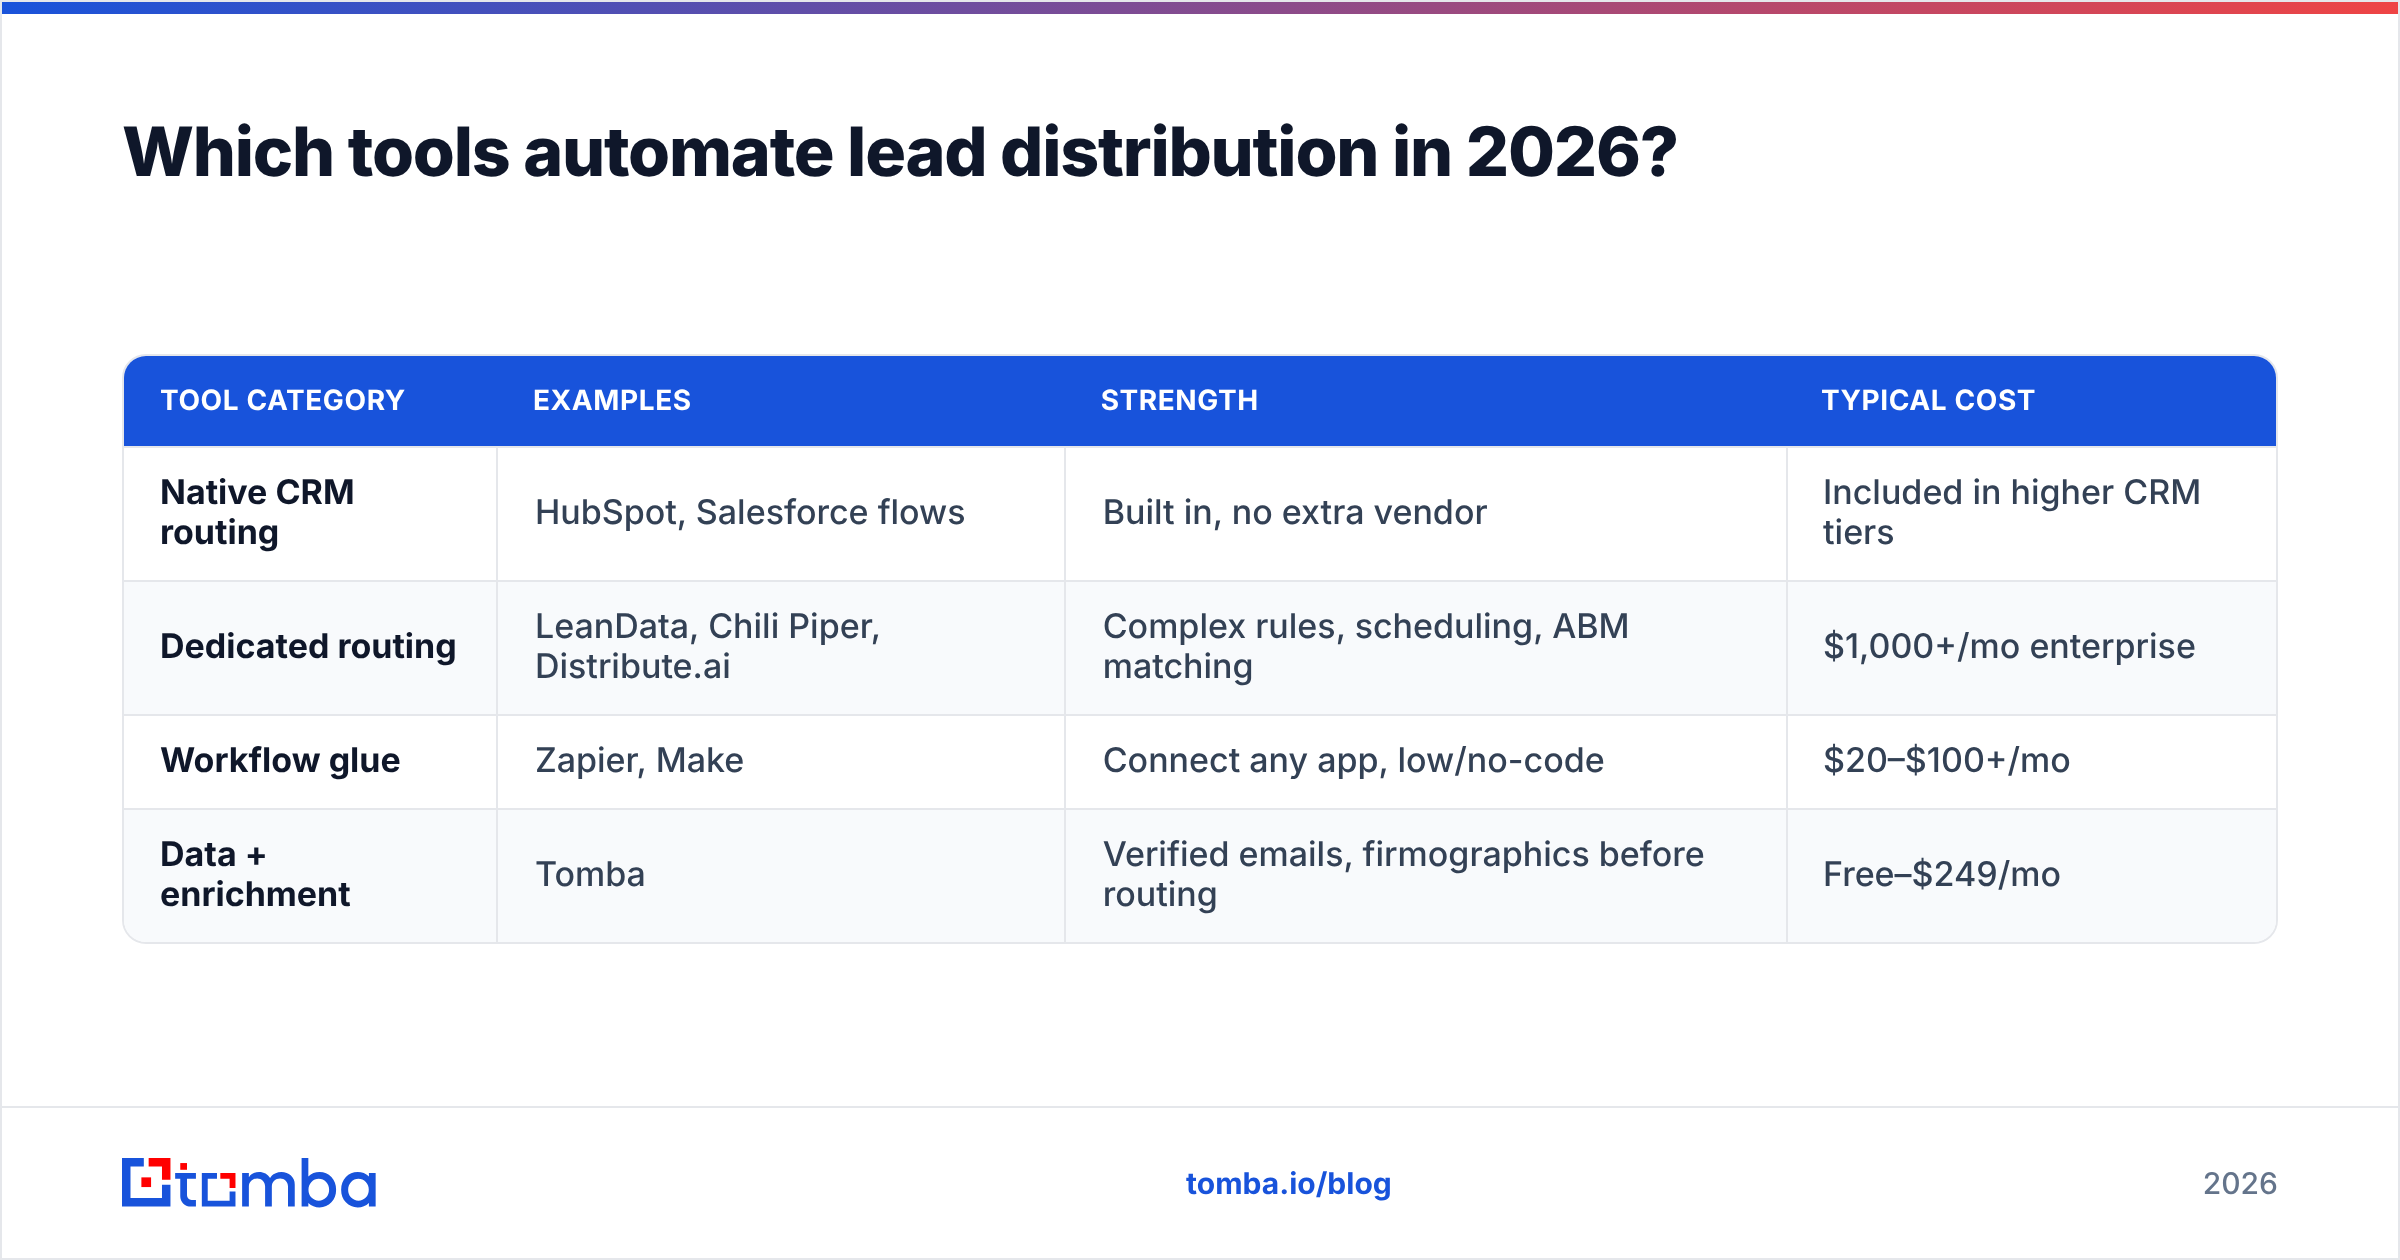This screenshot has width=2400, height=1260.
Task: Select the heading 'Which tools automate lead distribution in 2026?'
Action: [900, 152]
